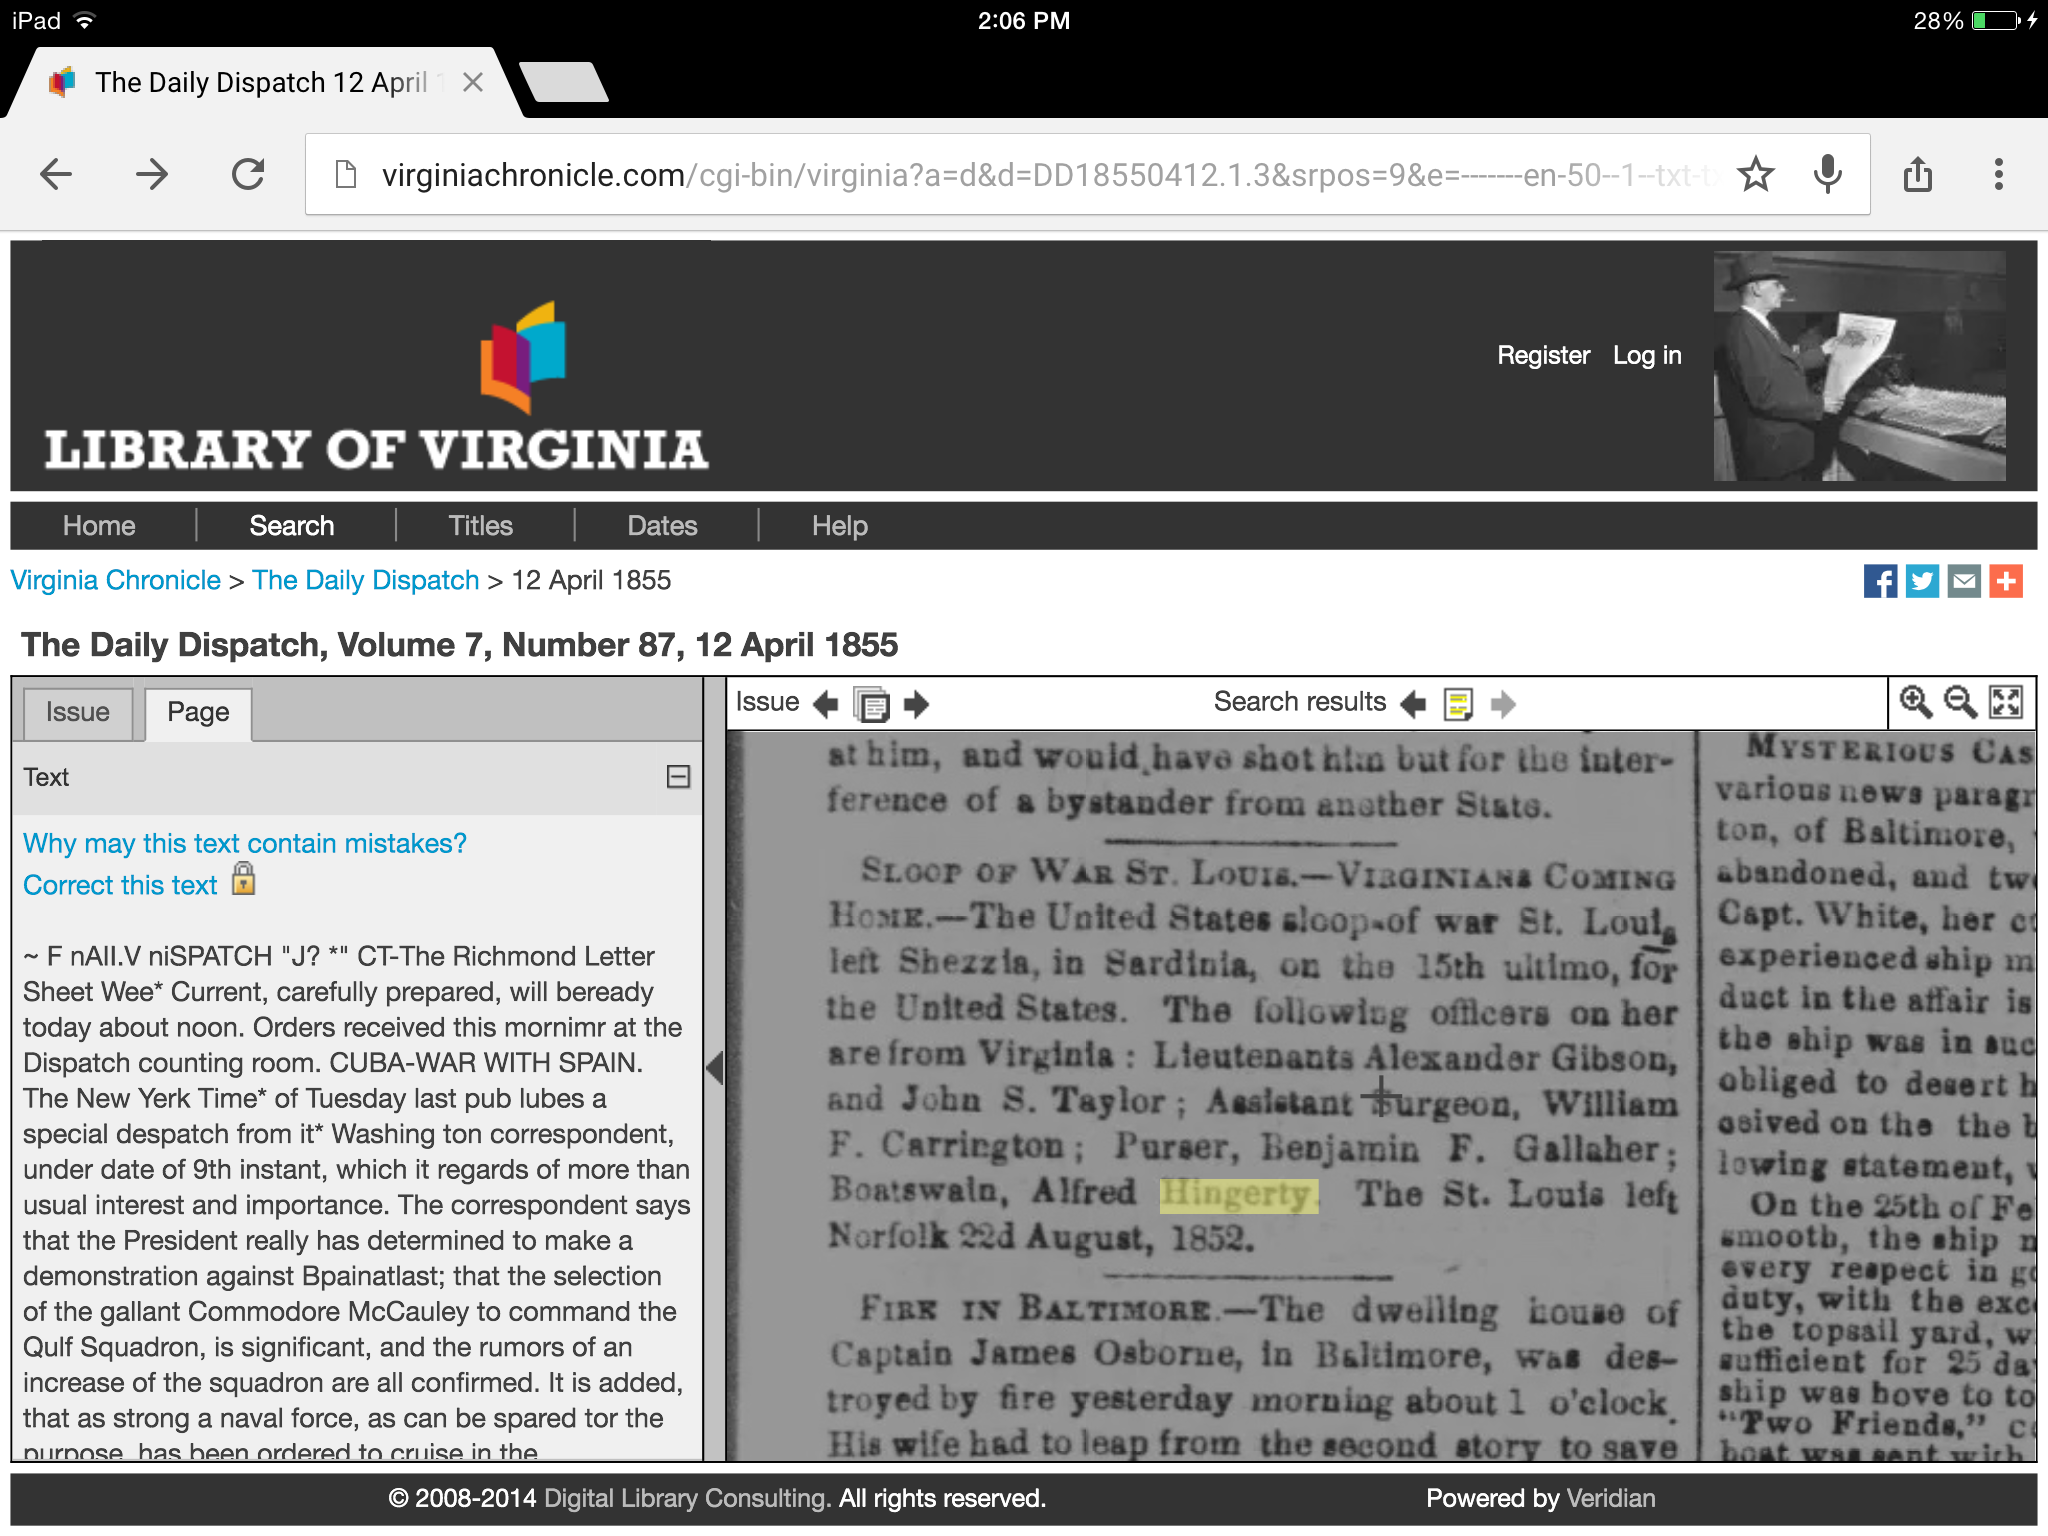
Task: Open the Dates menu item
Action: coord(662,526)
